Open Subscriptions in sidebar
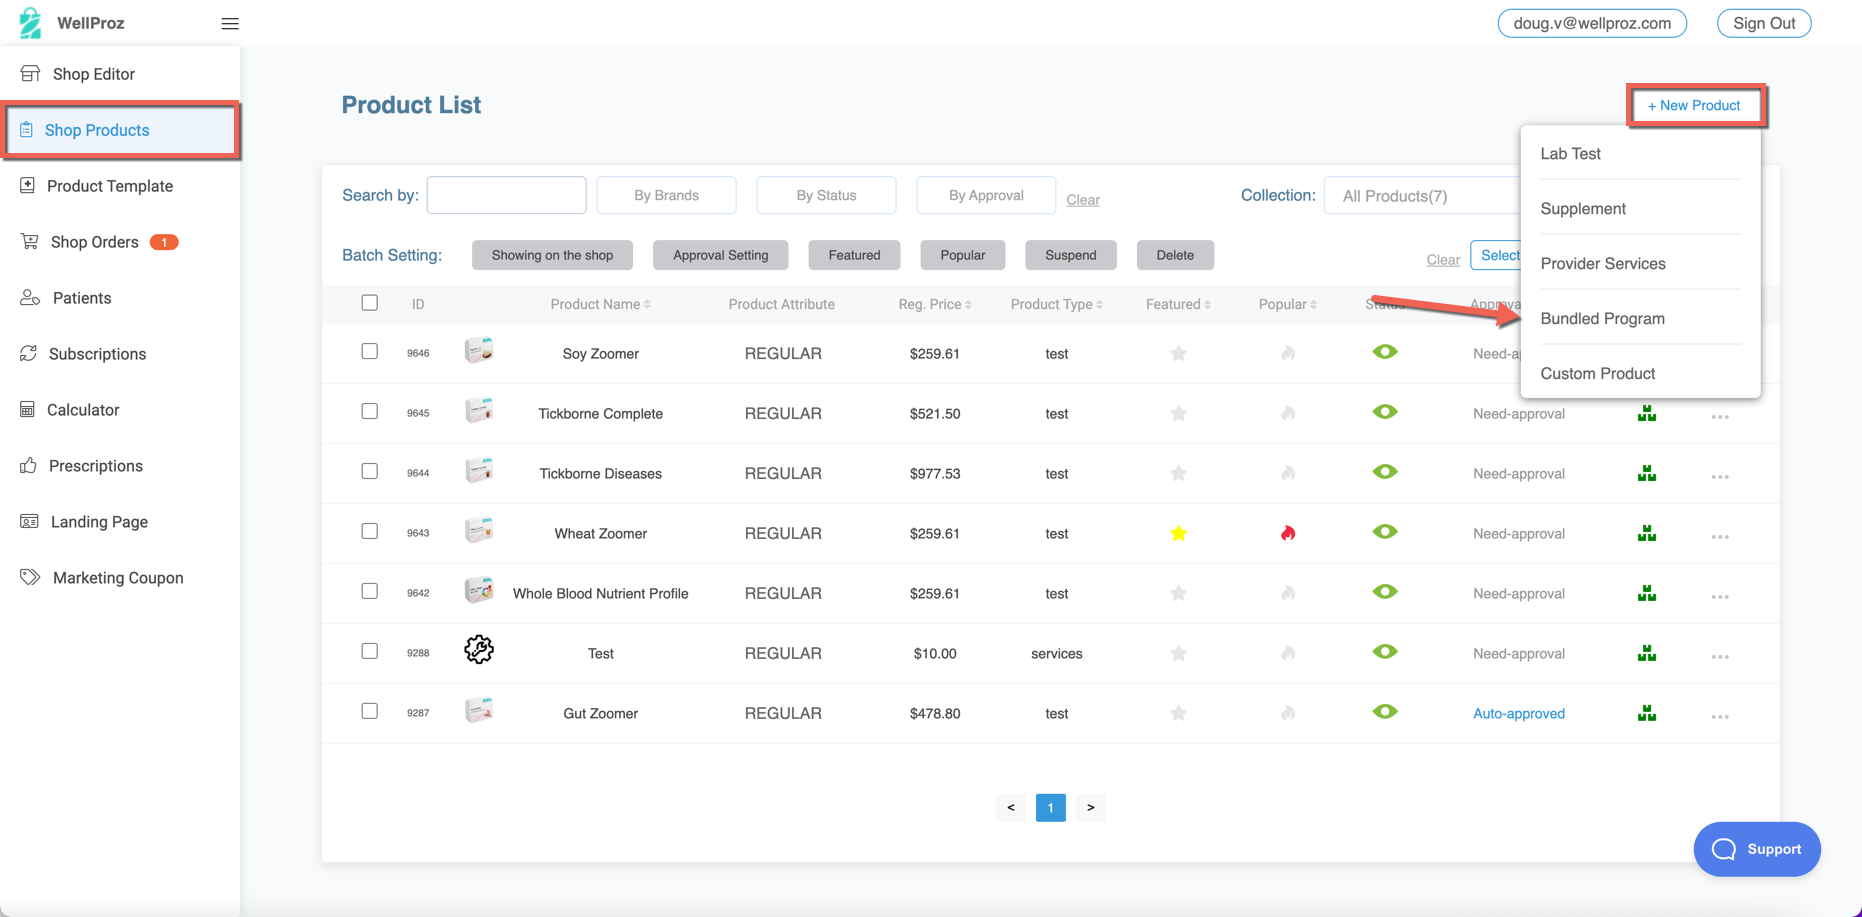This screenshot has height=917, width=1862. click(x=97, y=354)
